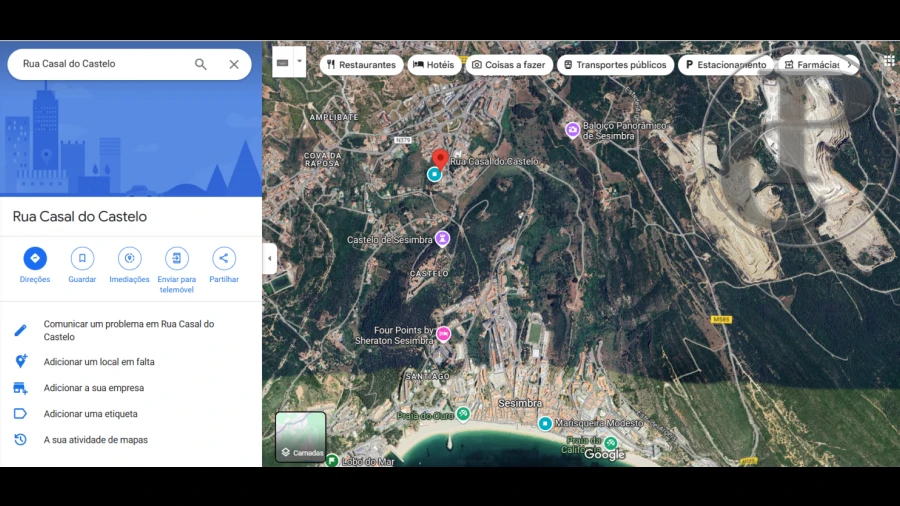Click the Guardar save icon
The image size is (900, 506).
click(82, 258)
